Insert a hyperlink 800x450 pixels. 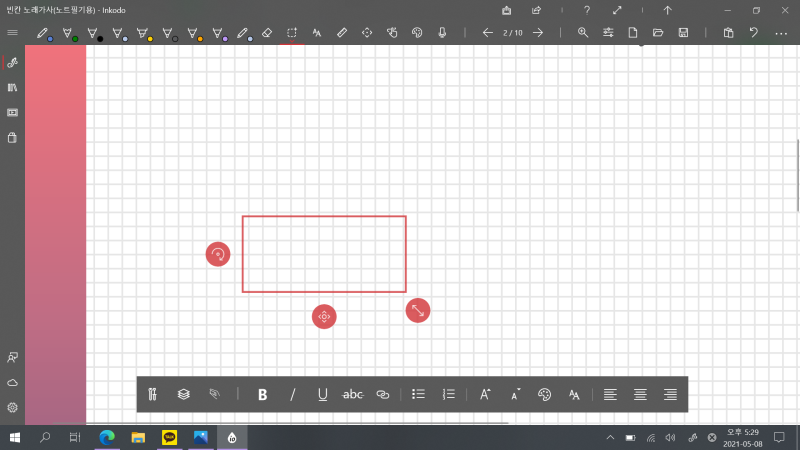[383, 394]
